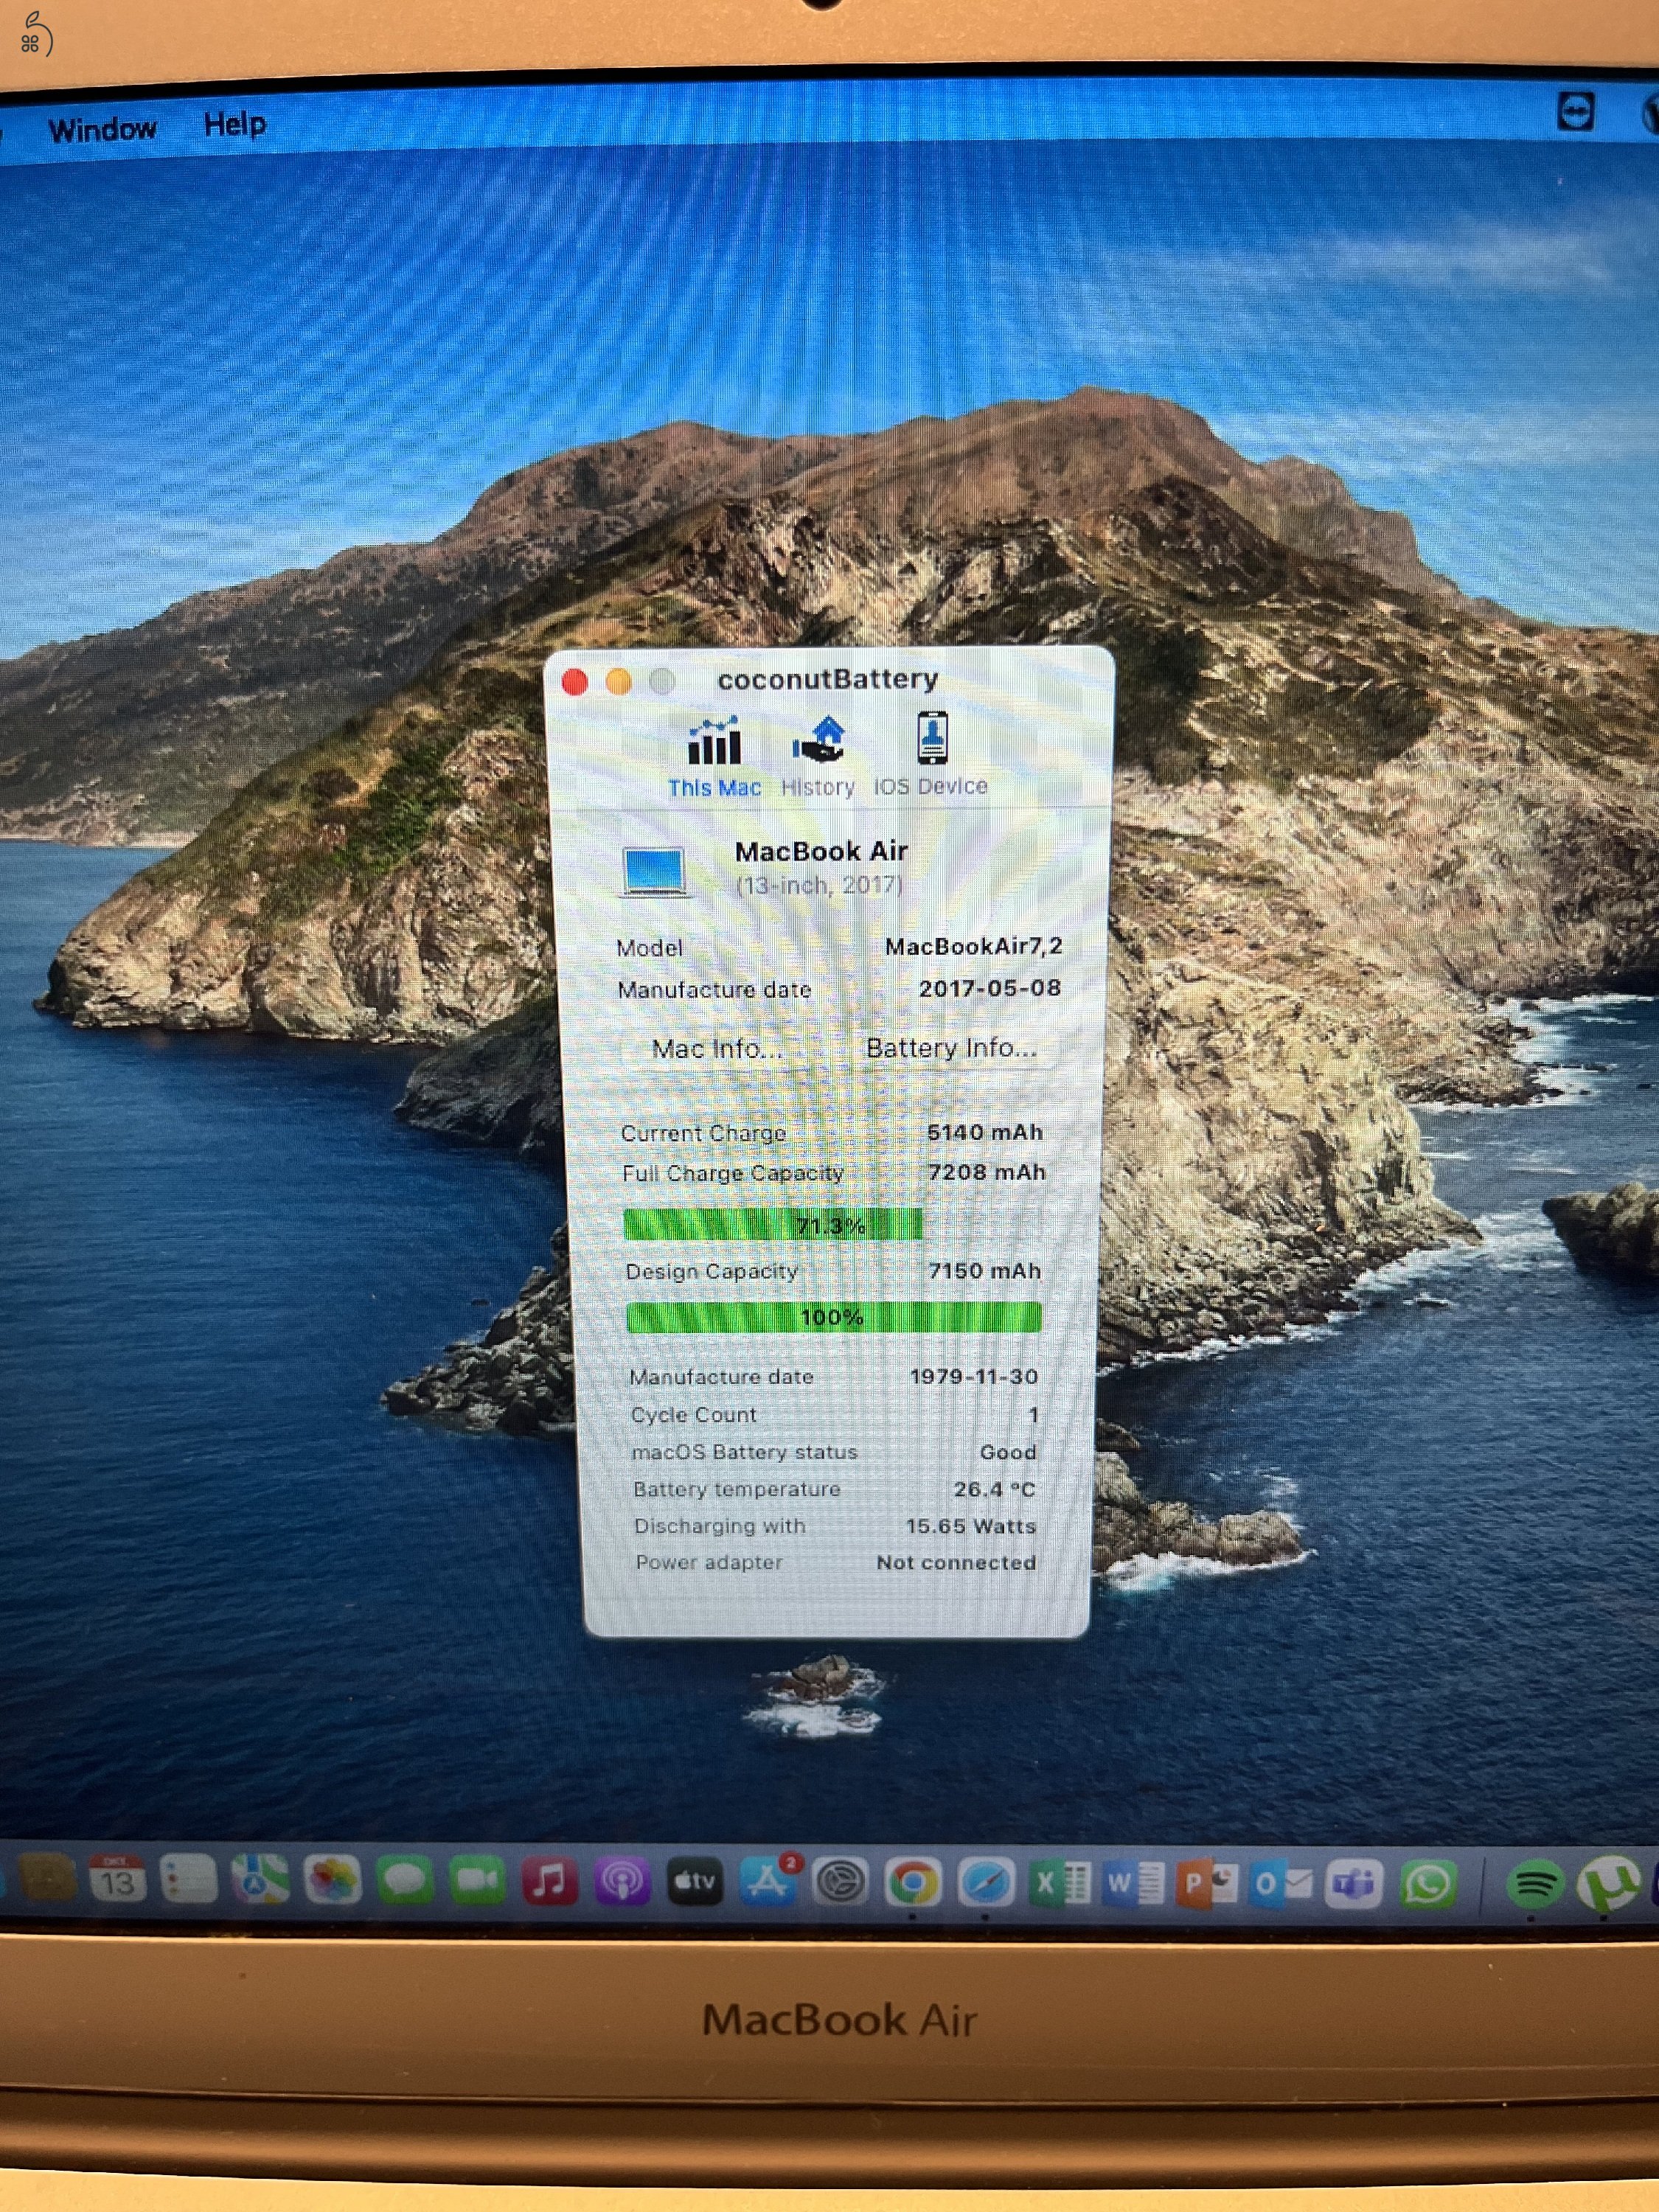This screenshot has width=1659, height=2212.
Task: Select the iOS Device tab
Action: [x=931, y=755]
